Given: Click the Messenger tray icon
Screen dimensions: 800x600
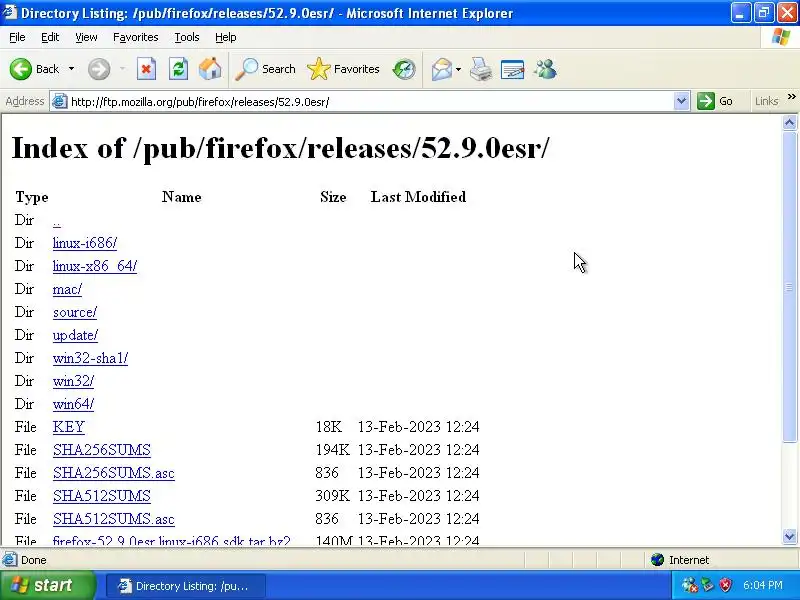Looking at the screenshot, I should pyautogui.click(x=690, y=585).
